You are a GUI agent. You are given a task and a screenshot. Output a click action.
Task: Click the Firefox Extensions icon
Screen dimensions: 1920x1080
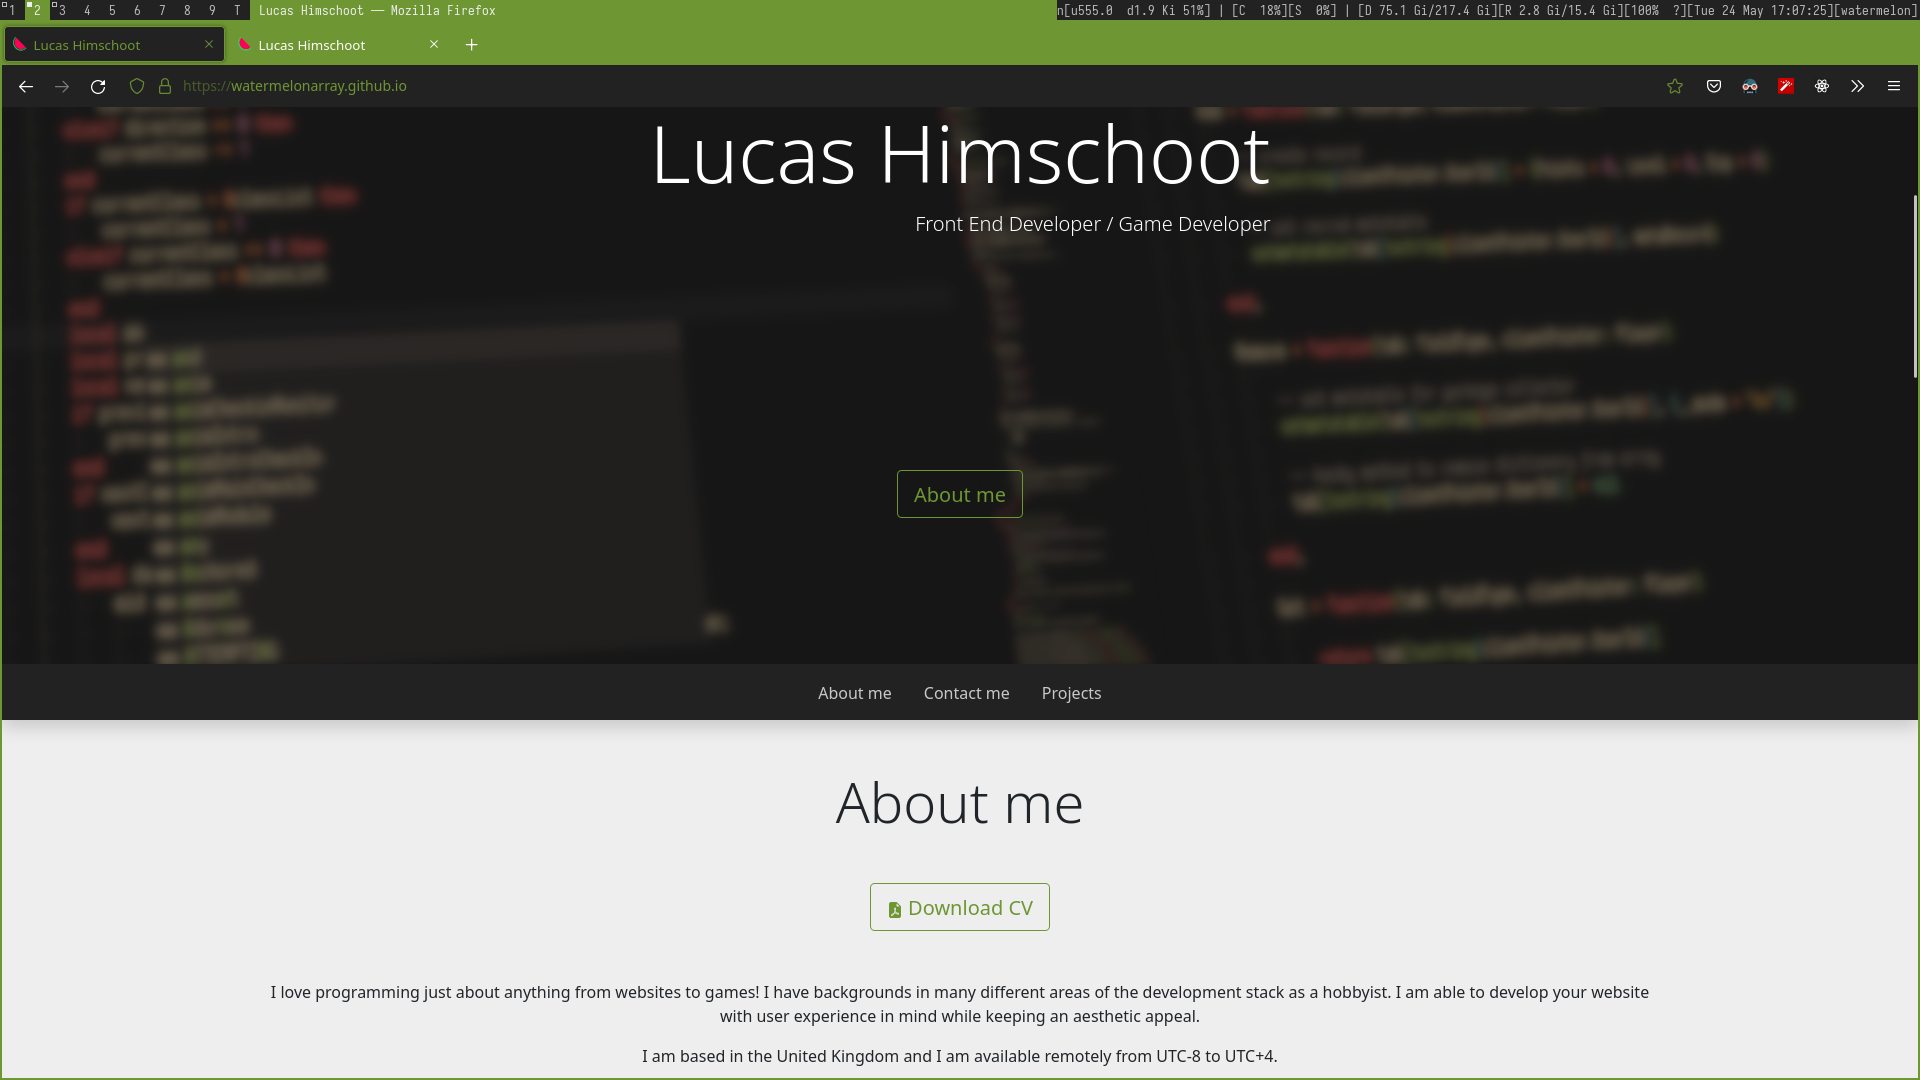coord(1857,86)
